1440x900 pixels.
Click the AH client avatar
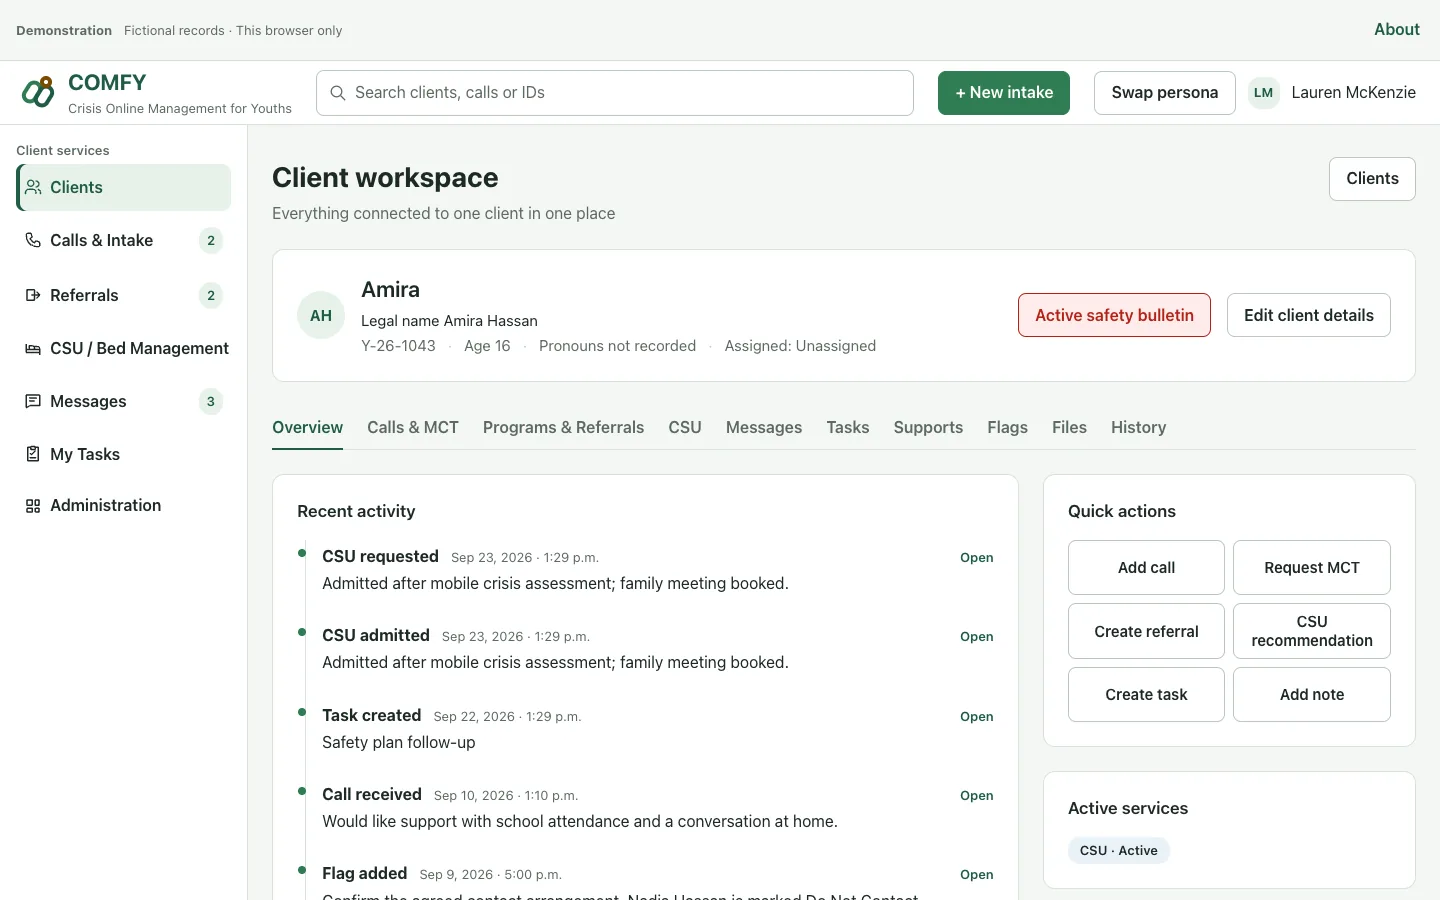coord(321,315)
